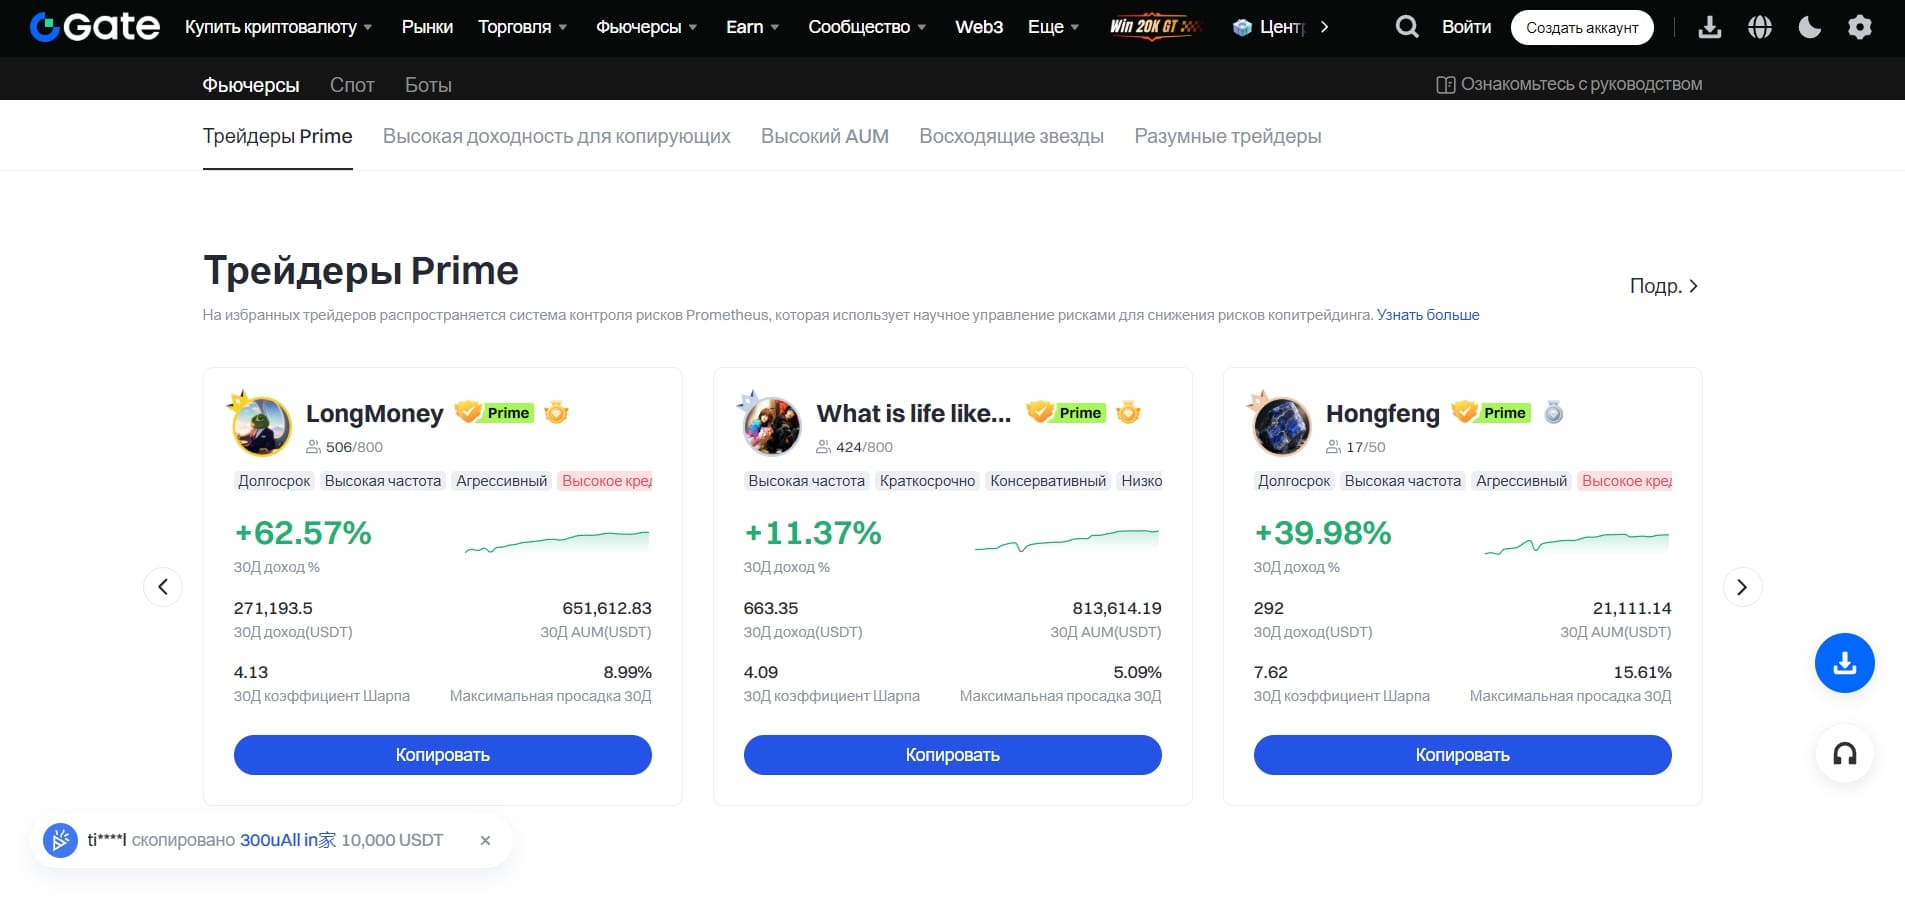
Task: Click the Создать аккаунт button
Action: pyautogui.click(x=1582, y=27)
